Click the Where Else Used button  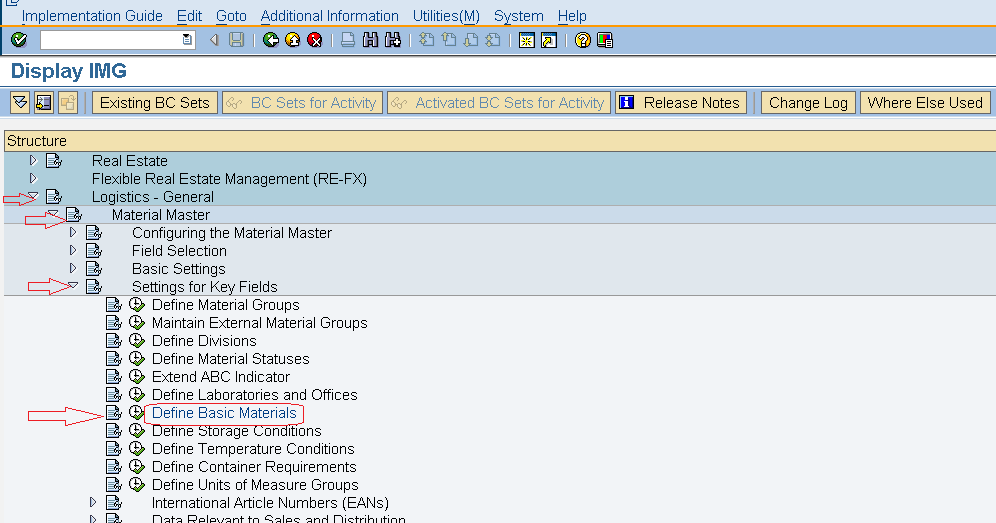pyautogui.click(x=925, y=102)
